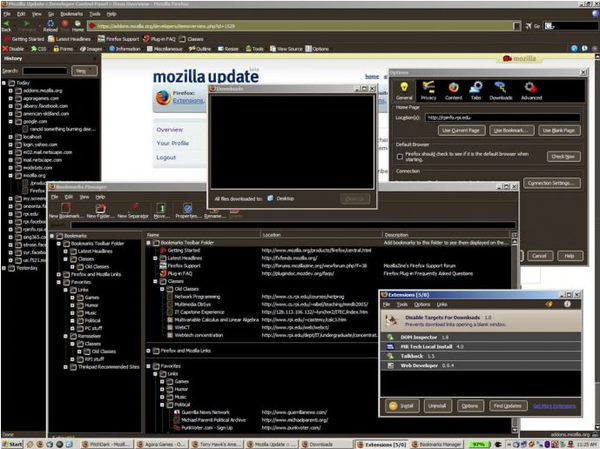The height and width of the screenshot is (449, 600).
Task: Click View Source on Web Developer toolbar
Action: (286, 49)
